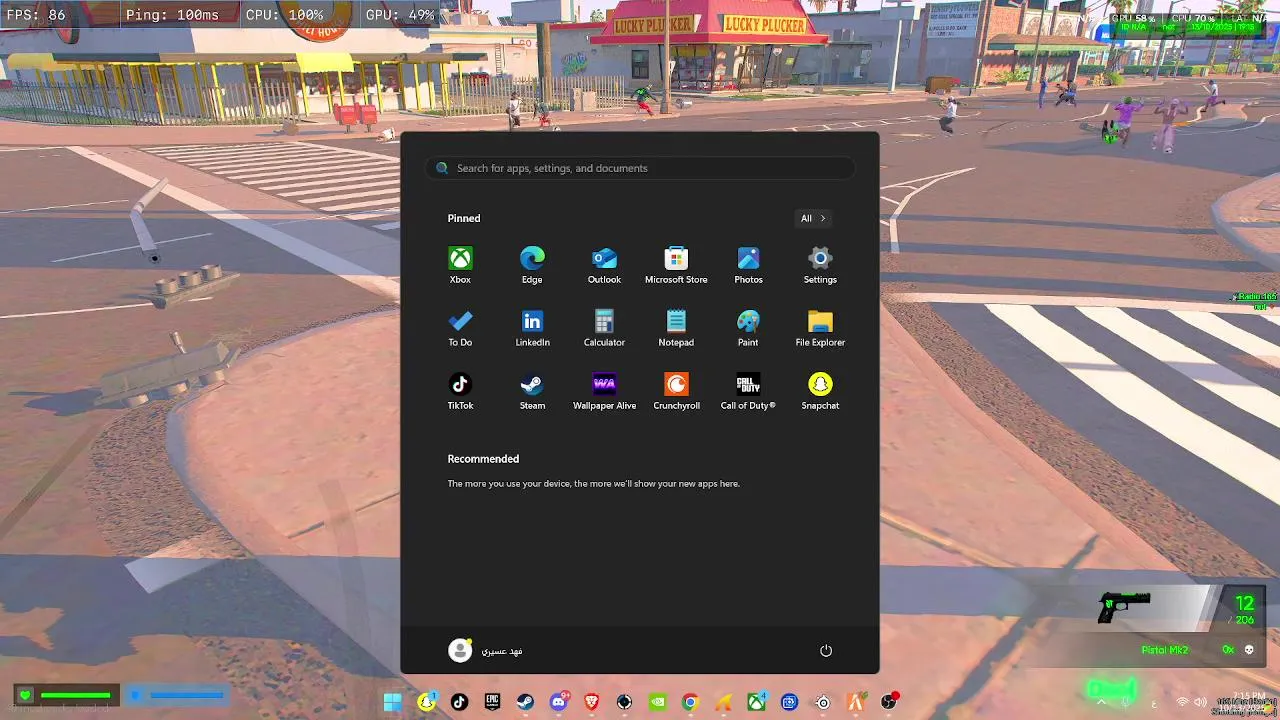Switch to FiveM on the taskbar
The width and height of the screenshot is (1280, 720).
[x=856, y=702]
